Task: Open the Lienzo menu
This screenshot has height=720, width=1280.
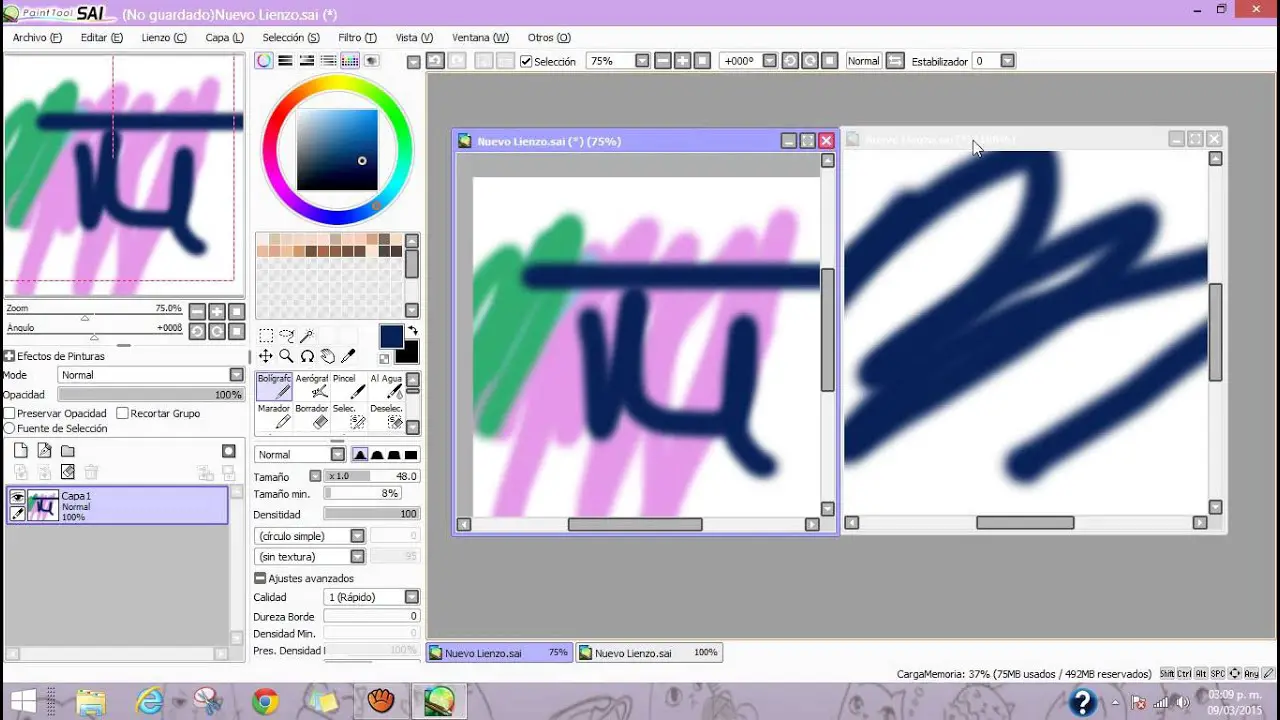Action: point(164,38)
